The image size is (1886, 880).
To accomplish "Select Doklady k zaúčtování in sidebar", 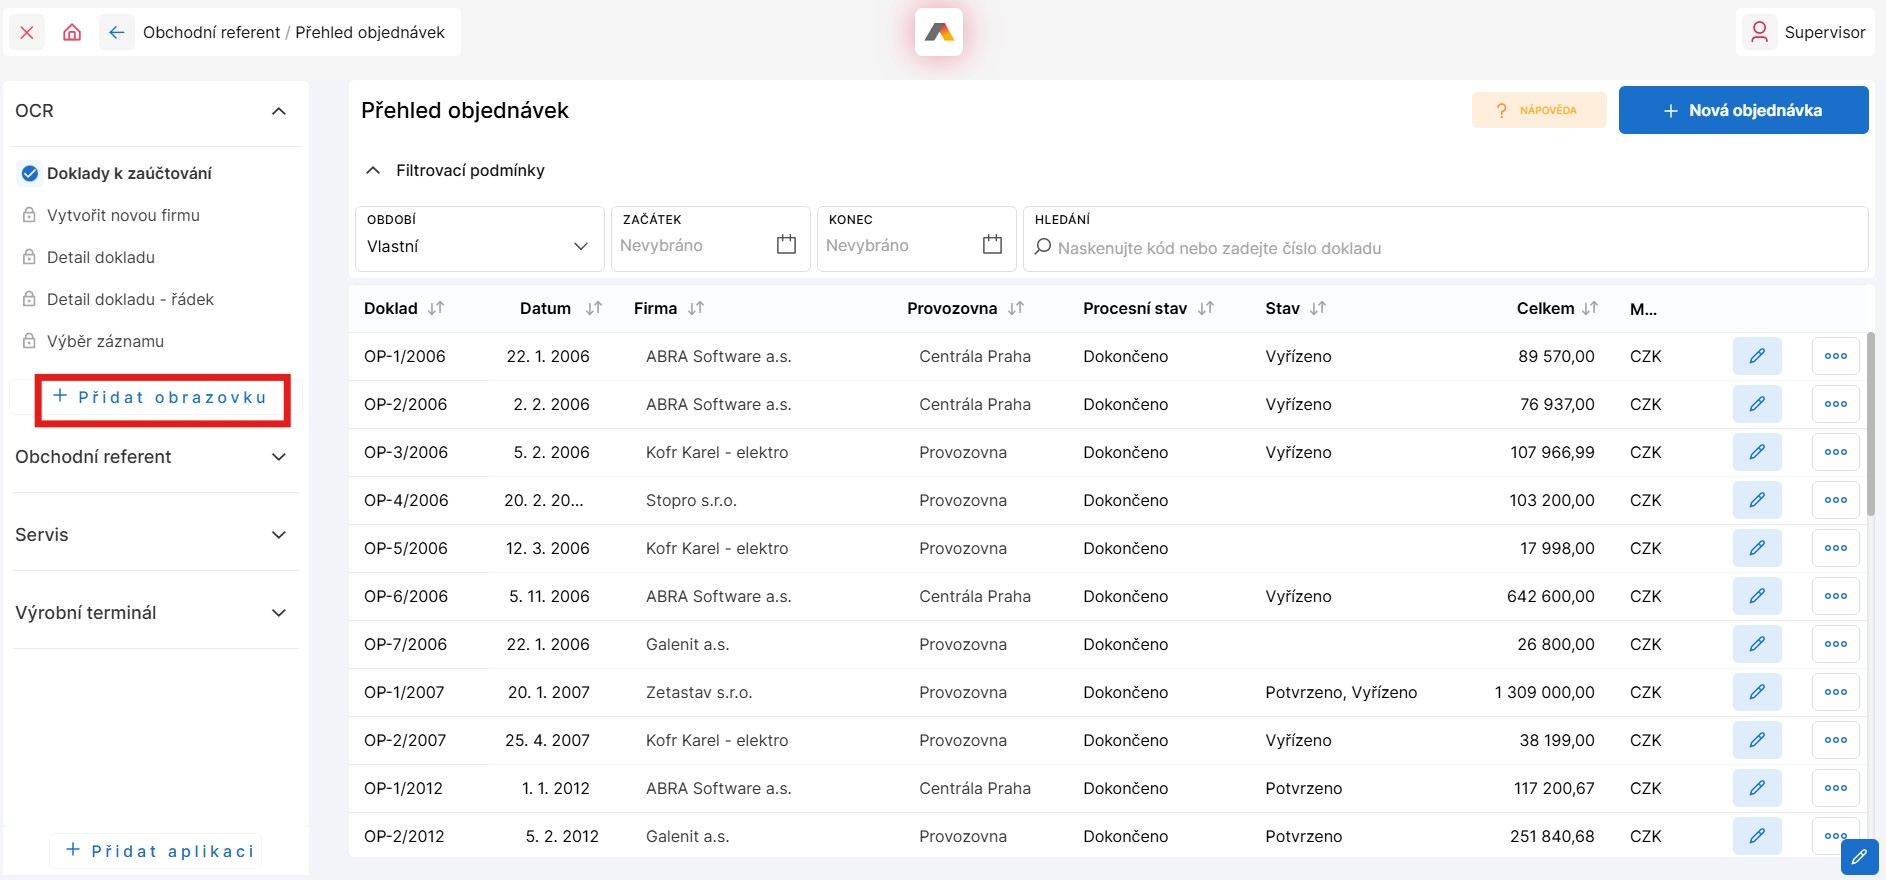I will [x=129, y=173].
